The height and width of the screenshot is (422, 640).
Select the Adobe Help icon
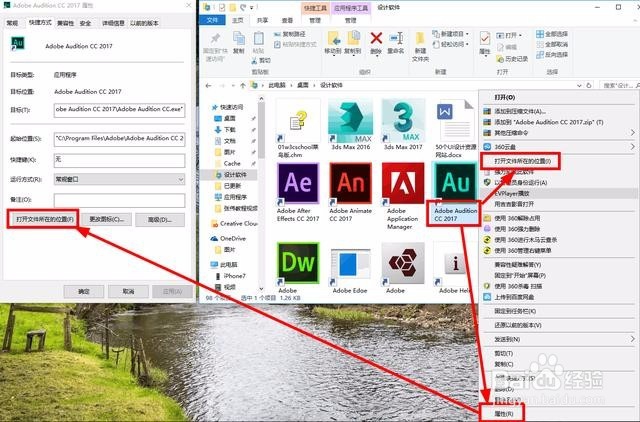(x=455, y=264)
